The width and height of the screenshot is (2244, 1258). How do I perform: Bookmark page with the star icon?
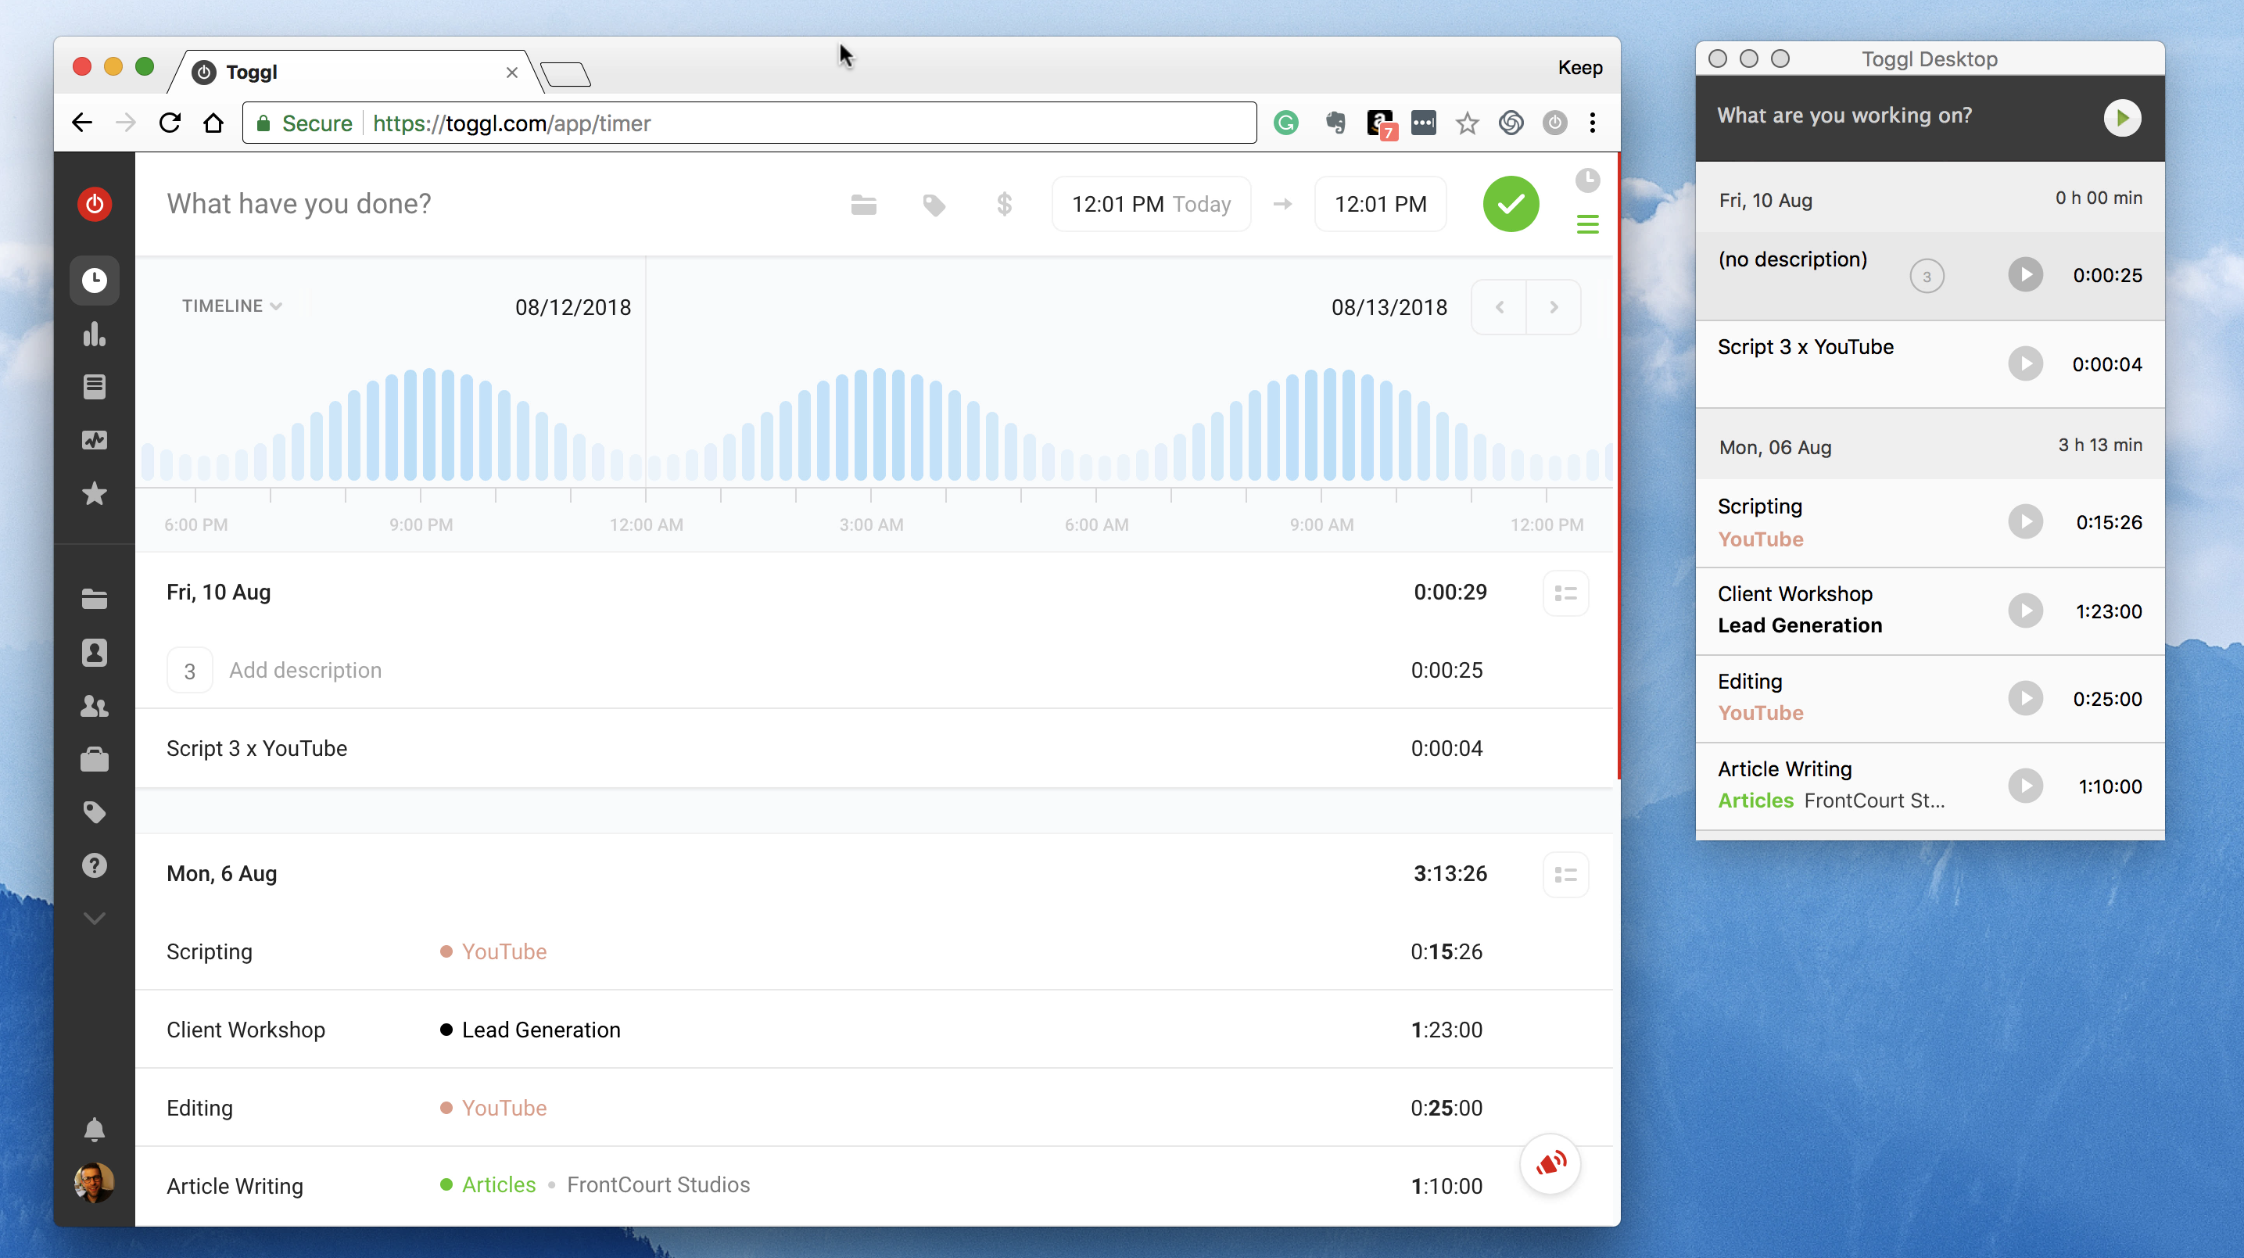click(1467, 123)
